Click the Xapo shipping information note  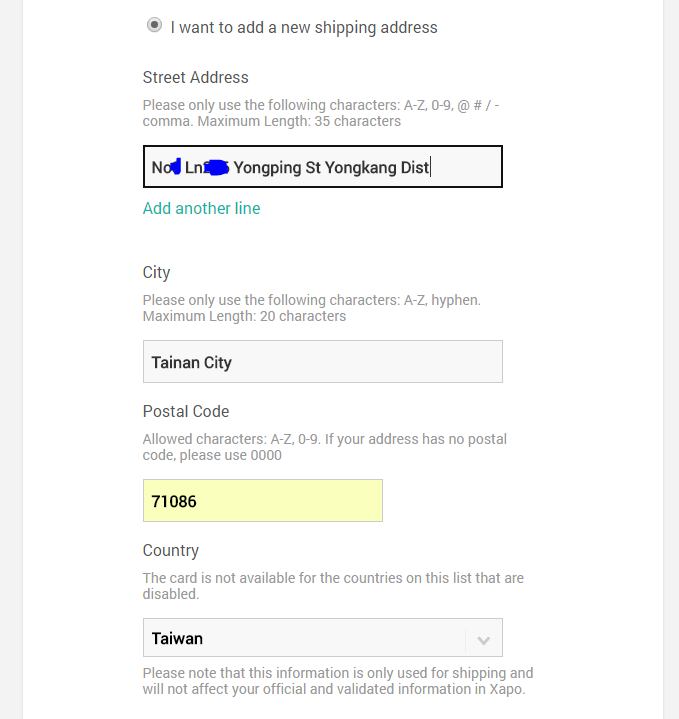pos(337,680)
